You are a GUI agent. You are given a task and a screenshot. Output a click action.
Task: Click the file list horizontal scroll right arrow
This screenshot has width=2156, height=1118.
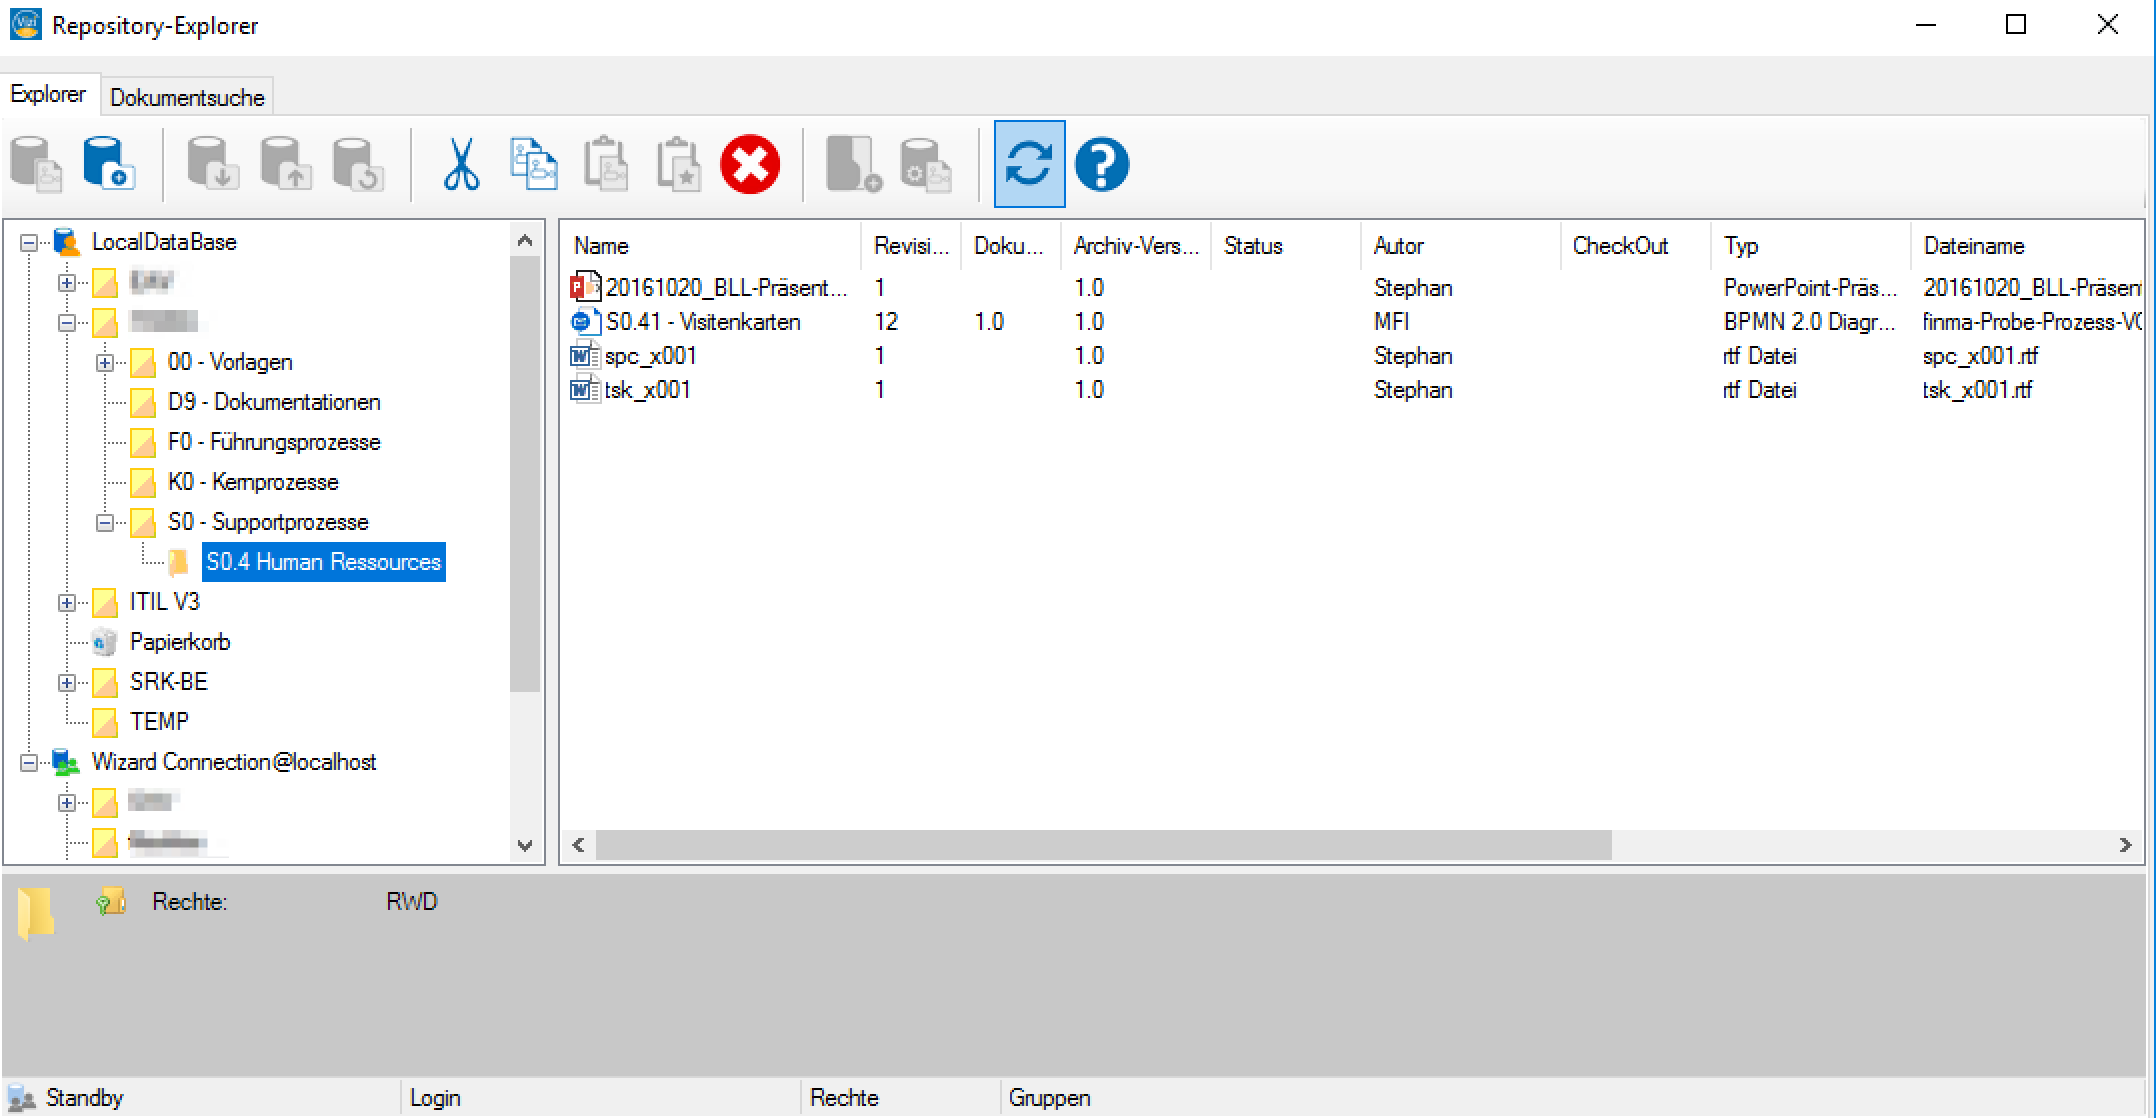(2126, 845)
